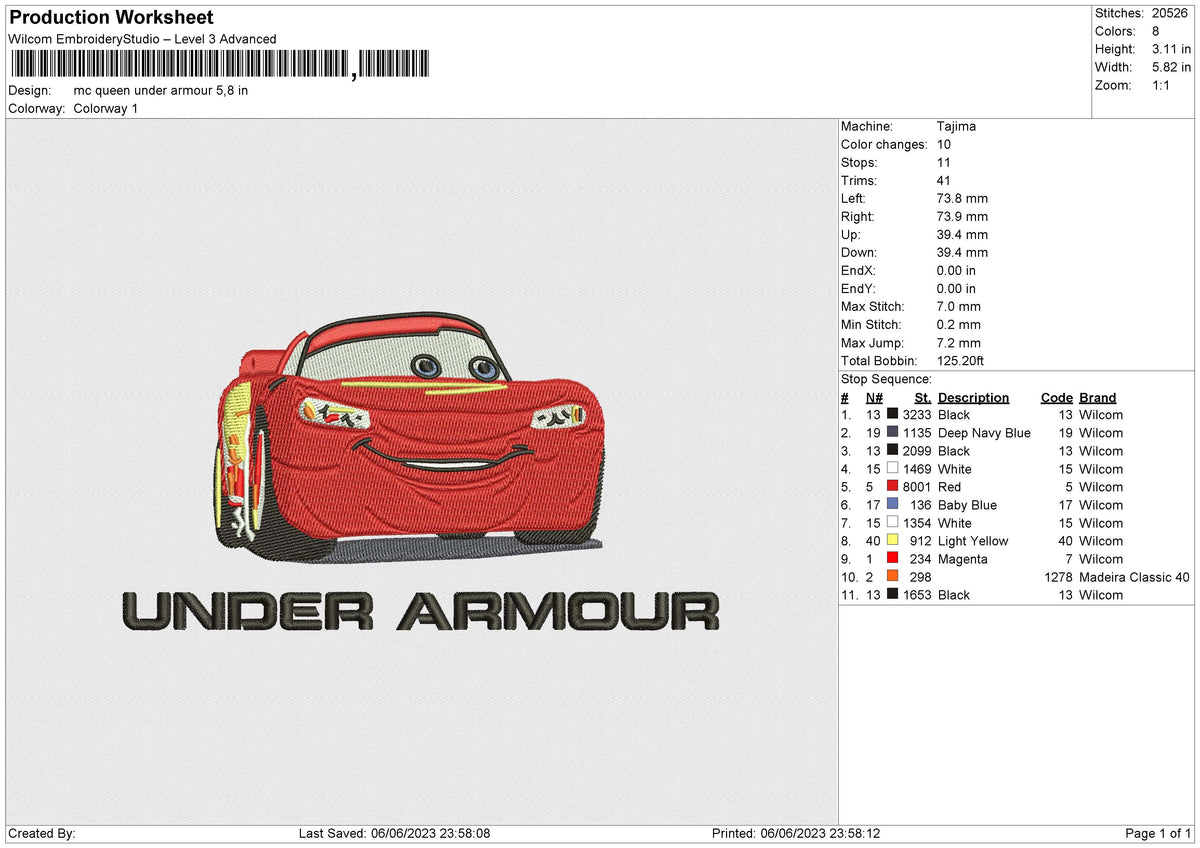1200x848 pixels.
Task: Click the Red color swatch in stop 5
Action: pos(892,487)
